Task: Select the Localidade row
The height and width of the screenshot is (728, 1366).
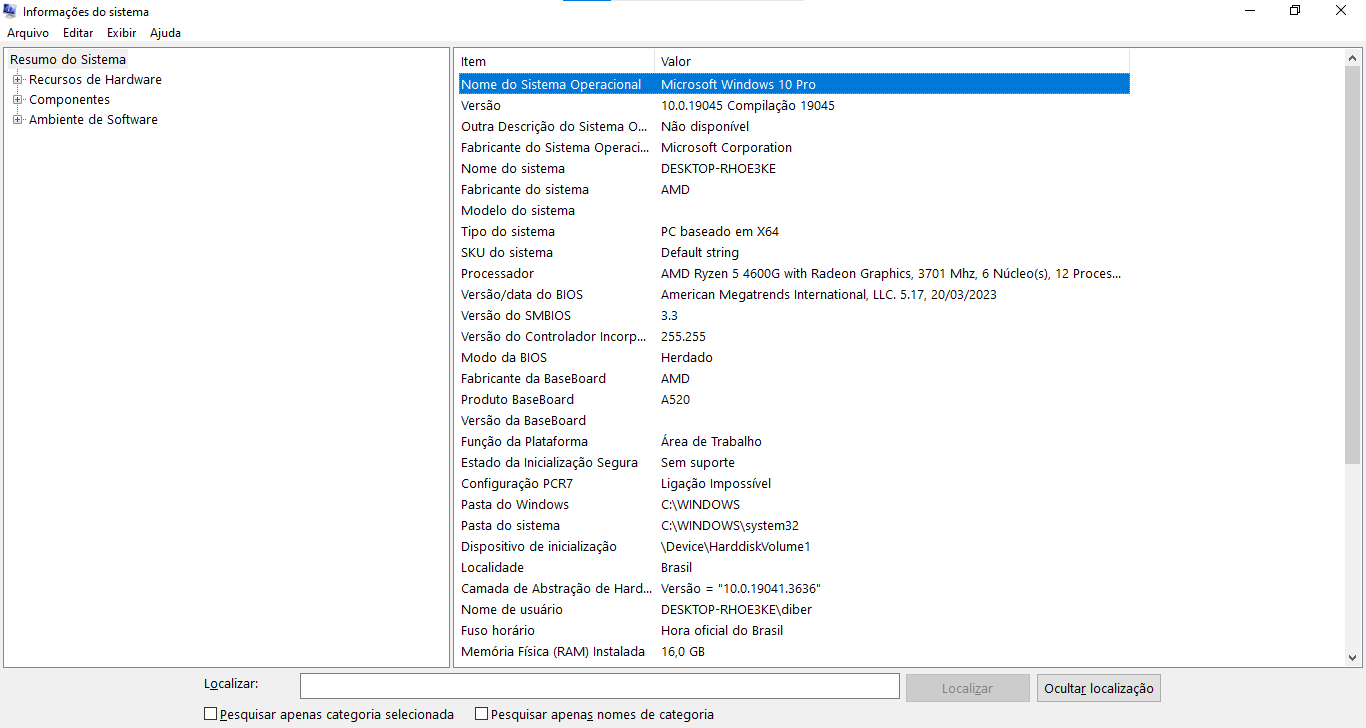Action: tap(793, 568)
